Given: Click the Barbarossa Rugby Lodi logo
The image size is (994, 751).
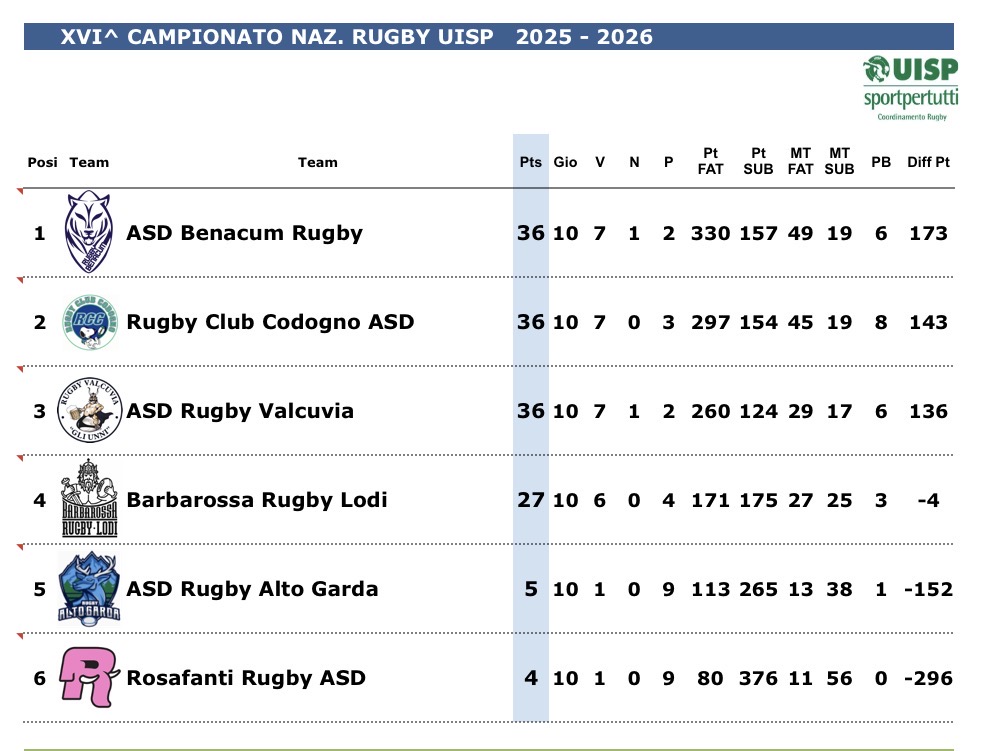Looking at the screenshot, I should [89, 498].
